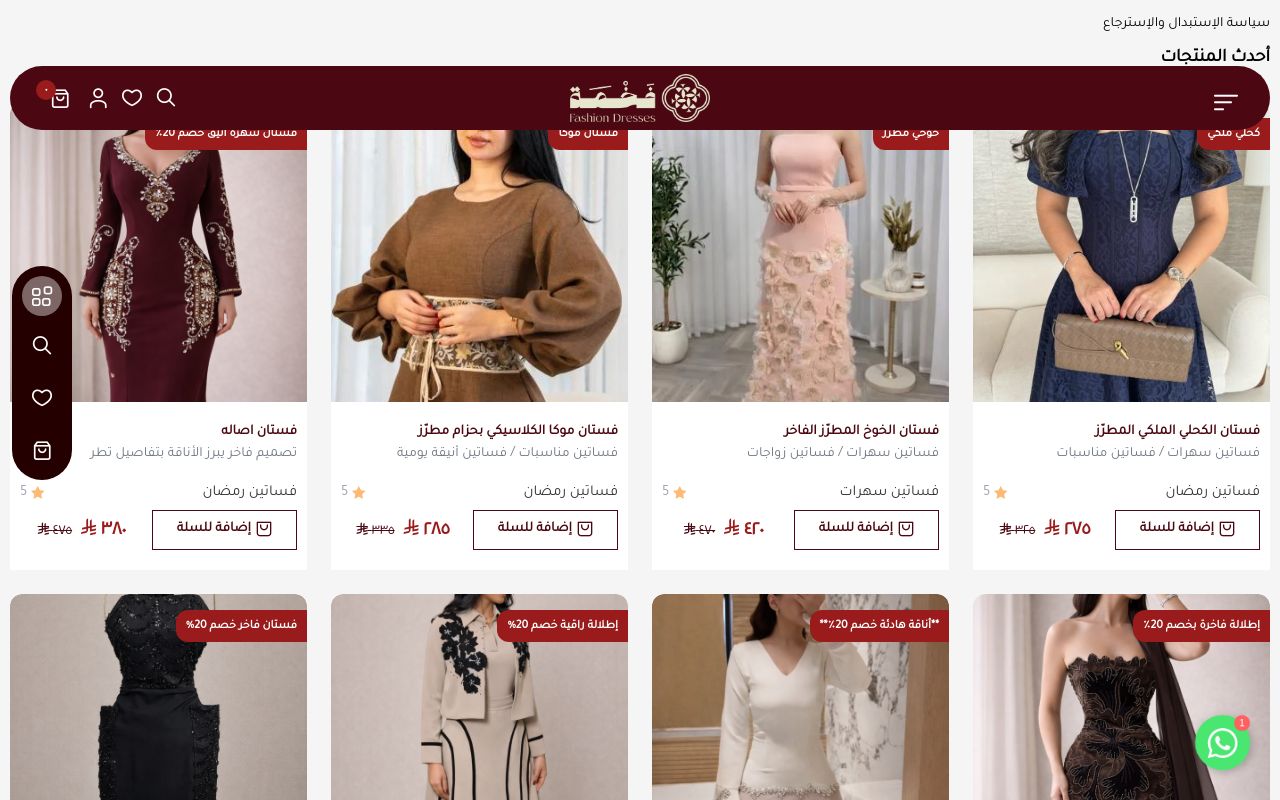Viewport: 1280px width, 800px height.
Task: Open the bag icon in floating sidebar
Action: pos(42,451)
